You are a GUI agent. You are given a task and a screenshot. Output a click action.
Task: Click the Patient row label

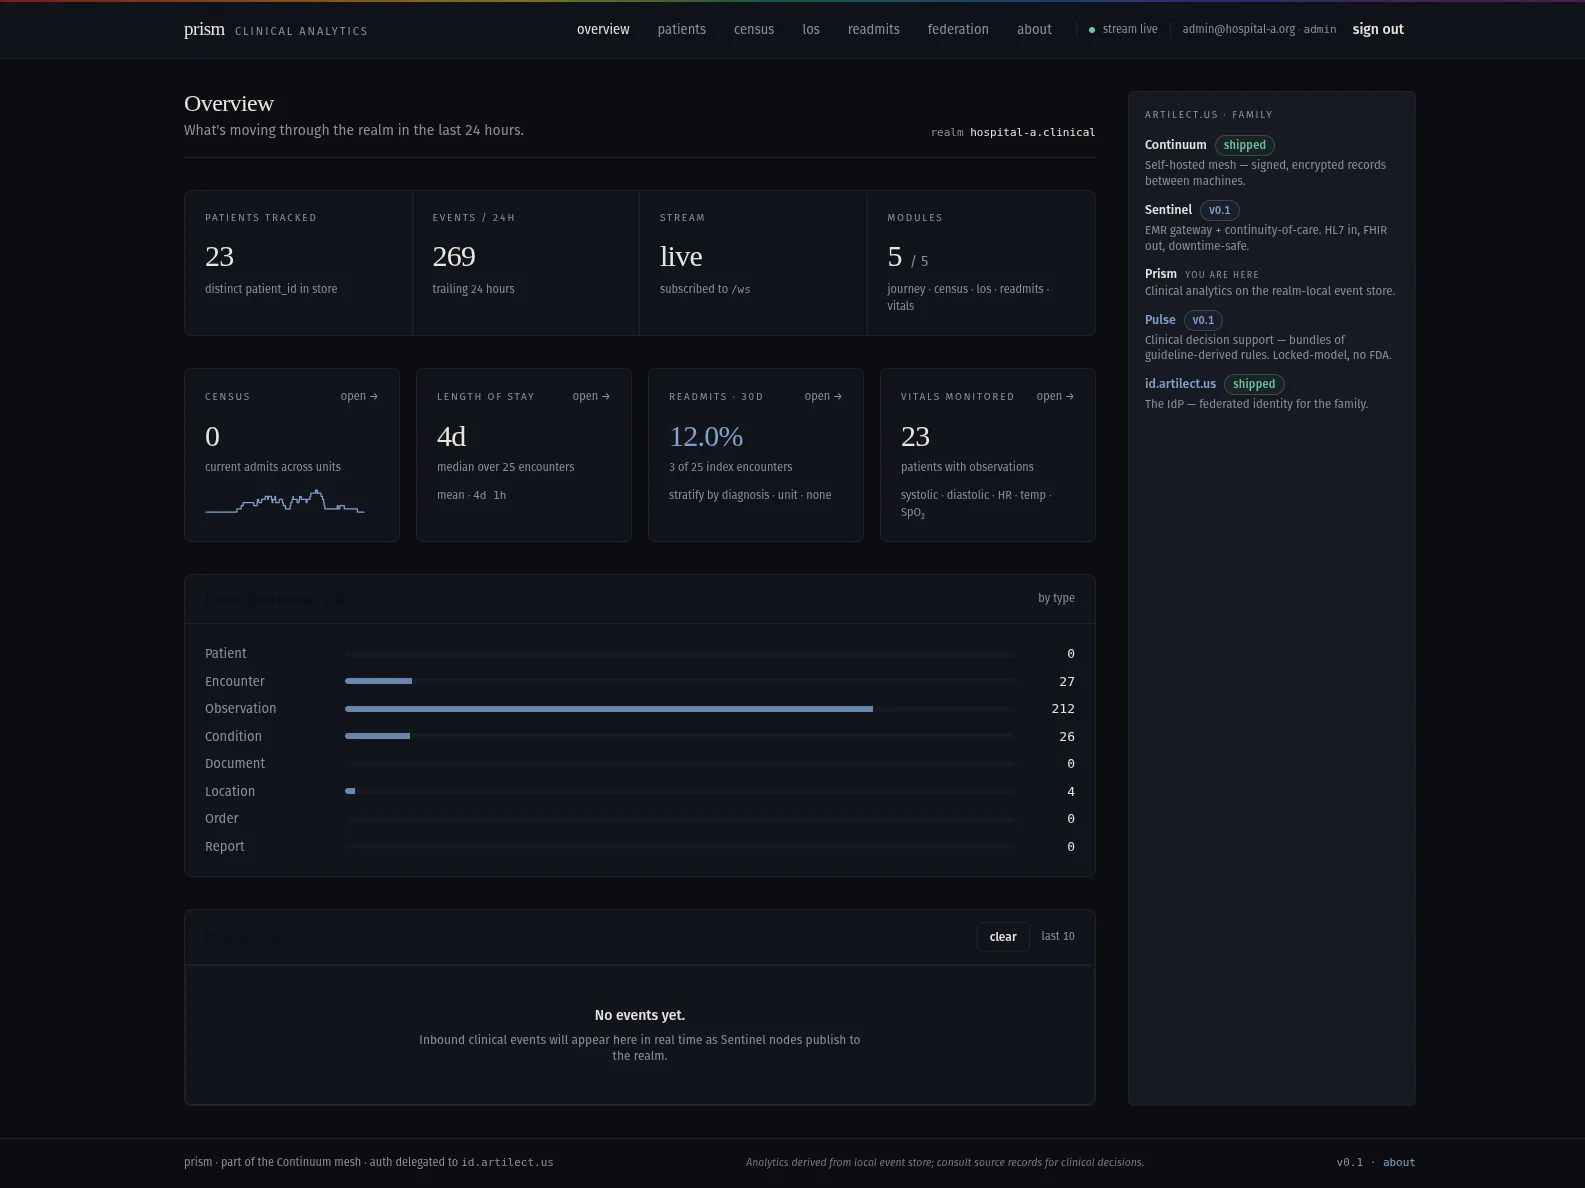point(226,653)
